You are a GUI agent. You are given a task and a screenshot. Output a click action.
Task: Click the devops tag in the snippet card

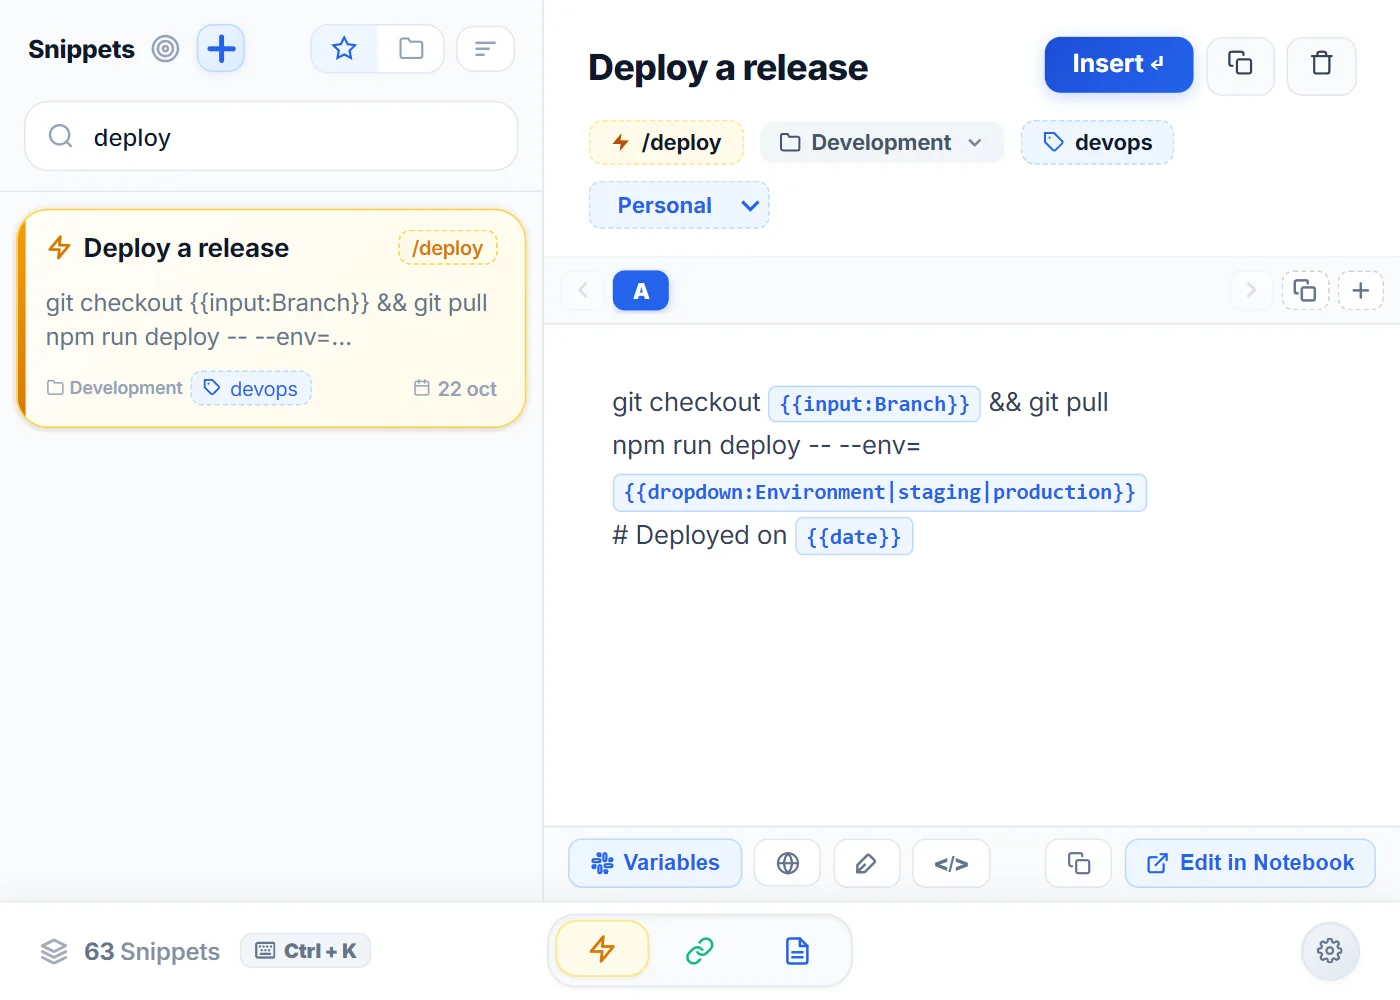point(251,388)
